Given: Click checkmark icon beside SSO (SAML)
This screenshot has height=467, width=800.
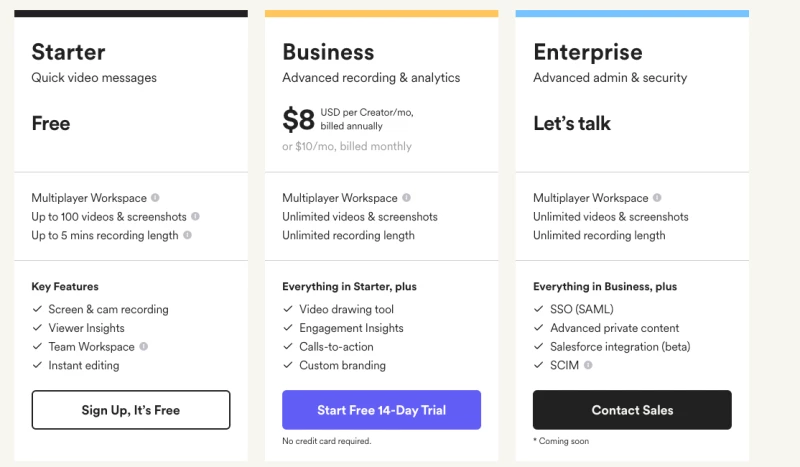Looking at the screenshot, I should click(538, 310).
